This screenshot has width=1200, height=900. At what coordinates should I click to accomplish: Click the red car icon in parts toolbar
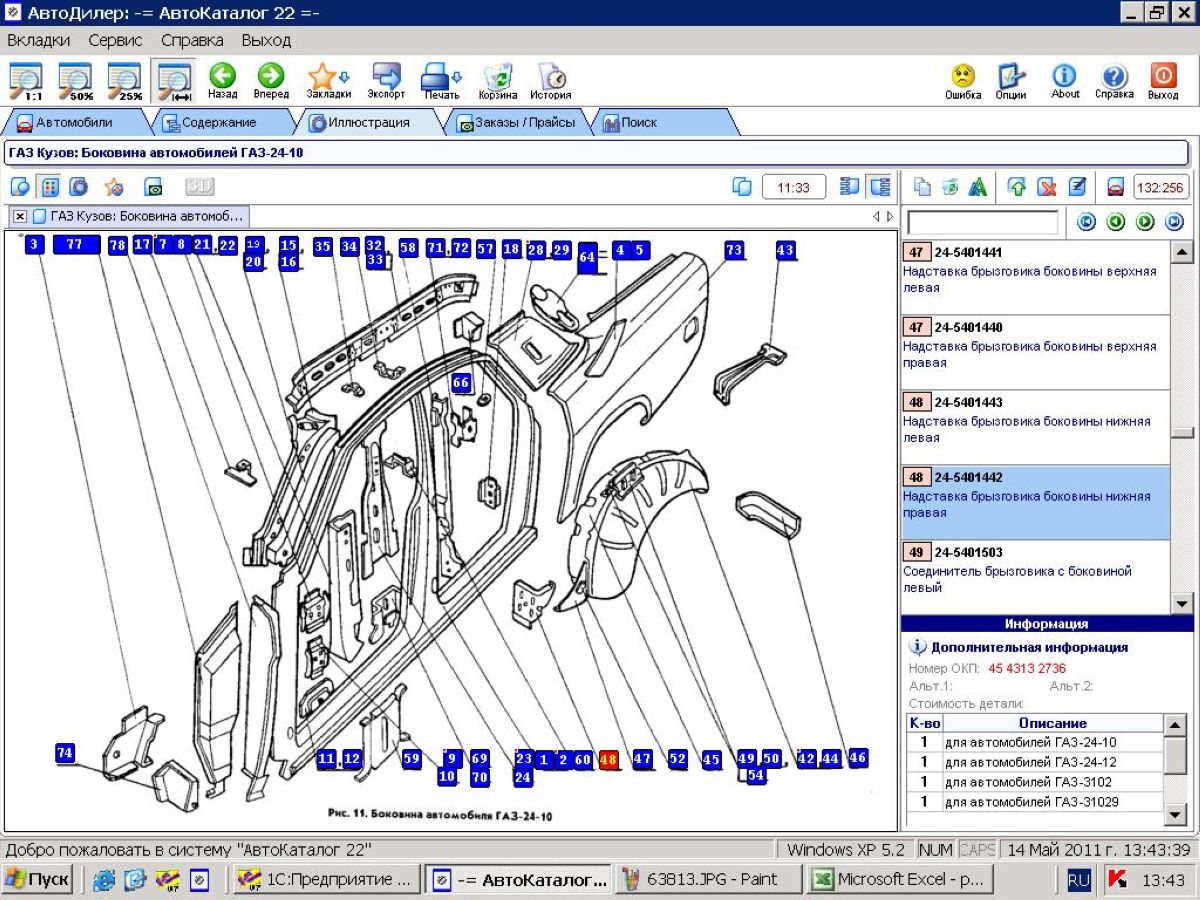coord(1116,187)
